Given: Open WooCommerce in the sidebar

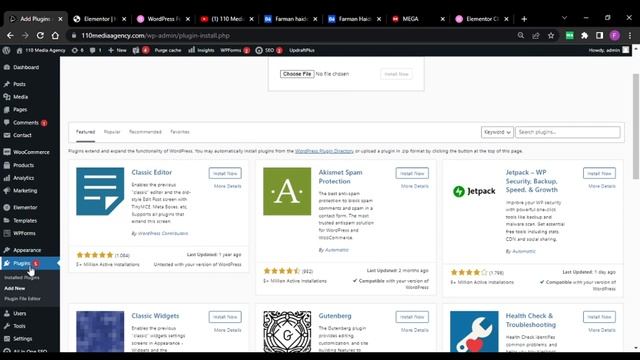Looking at the screenshot, I should pyautogui.click(x=31, y=152).
